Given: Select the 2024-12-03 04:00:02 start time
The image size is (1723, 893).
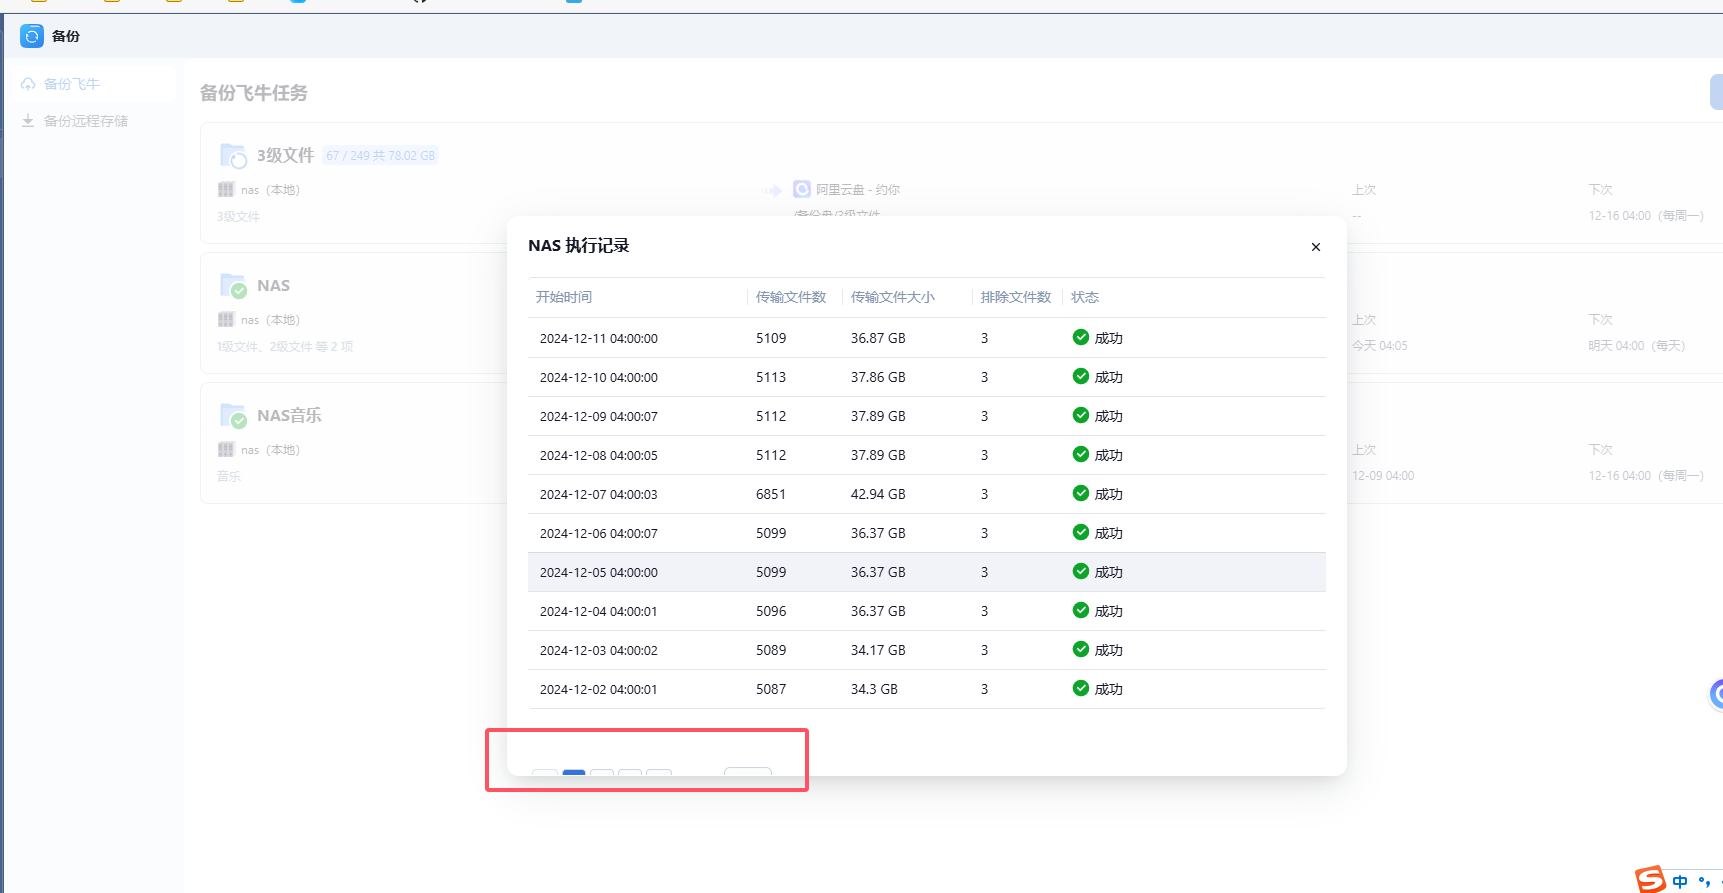Looking at the screenshot, I should pos(599,651).
